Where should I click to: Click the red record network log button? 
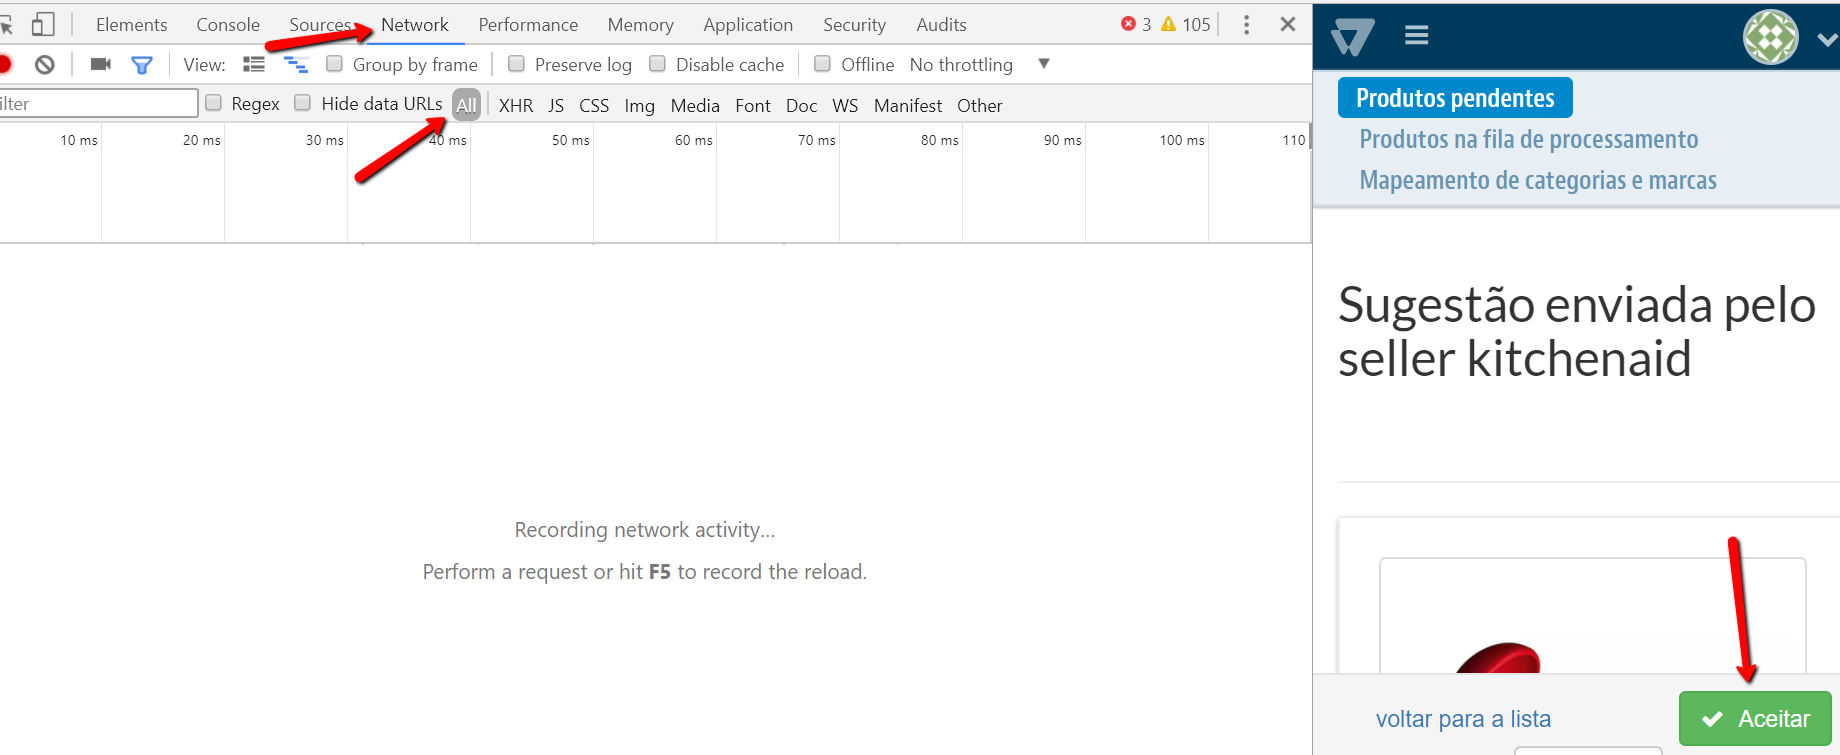(4, 65)
